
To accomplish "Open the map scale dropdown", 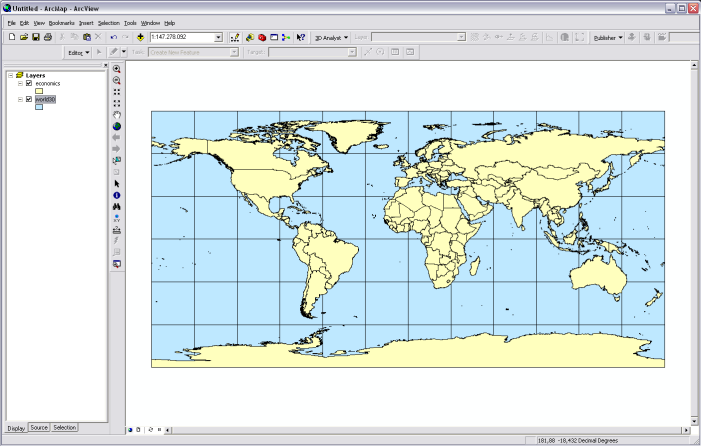I will pos(219,37).
